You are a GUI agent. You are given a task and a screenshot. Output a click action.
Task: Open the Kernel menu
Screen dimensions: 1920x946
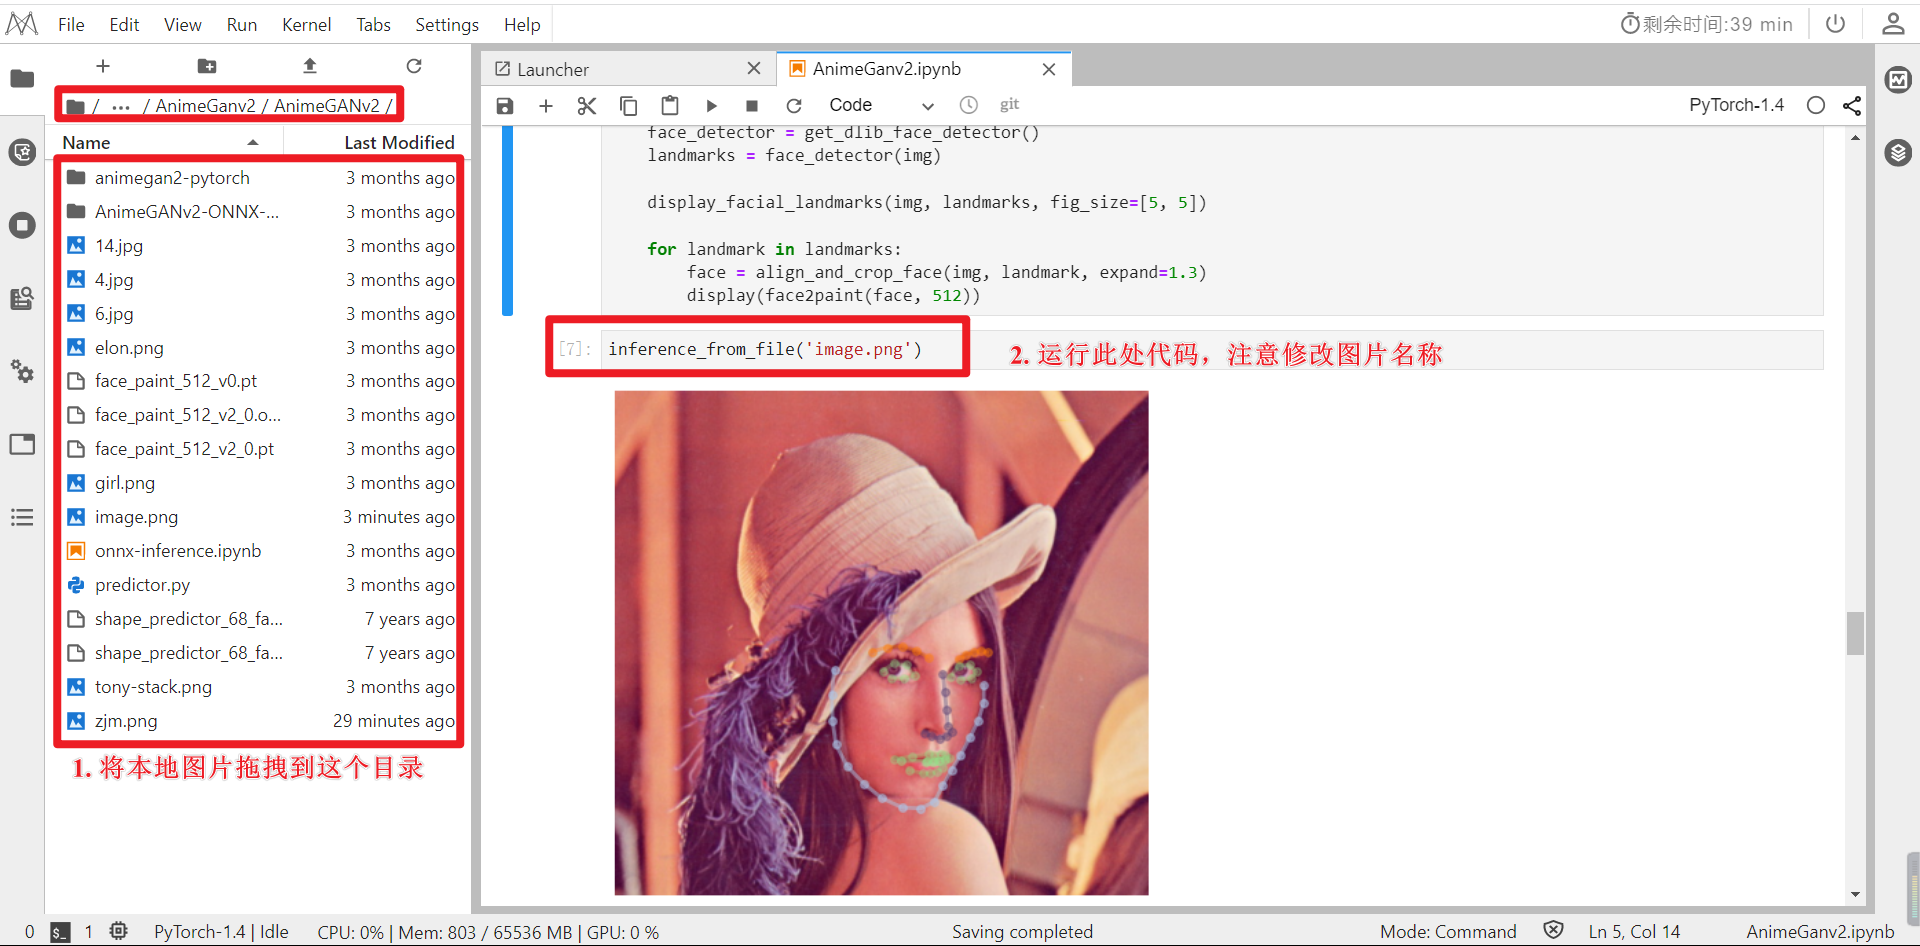coord(306,24)
